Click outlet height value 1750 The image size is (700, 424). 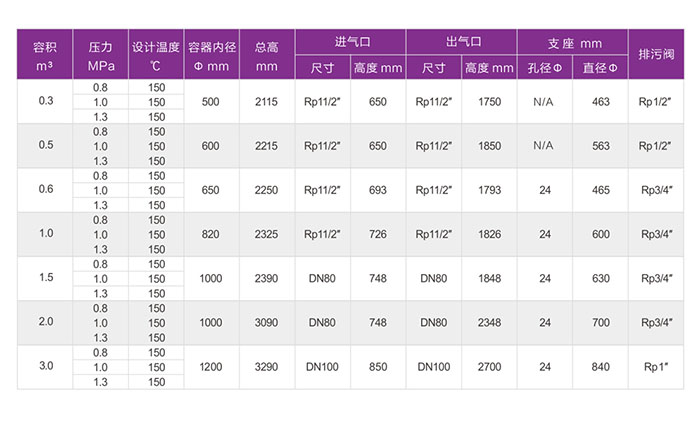pyautogui.click(x=489, y=102)
